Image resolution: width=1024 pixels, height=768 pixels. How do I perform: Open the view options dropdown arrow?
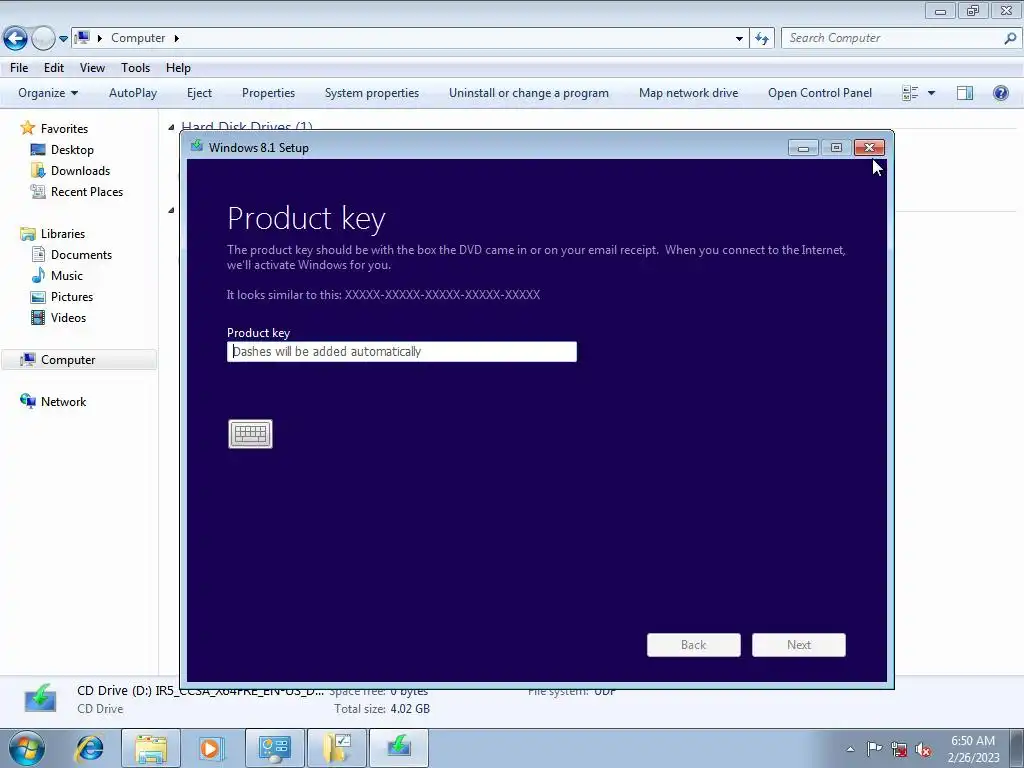pos(931,93)
